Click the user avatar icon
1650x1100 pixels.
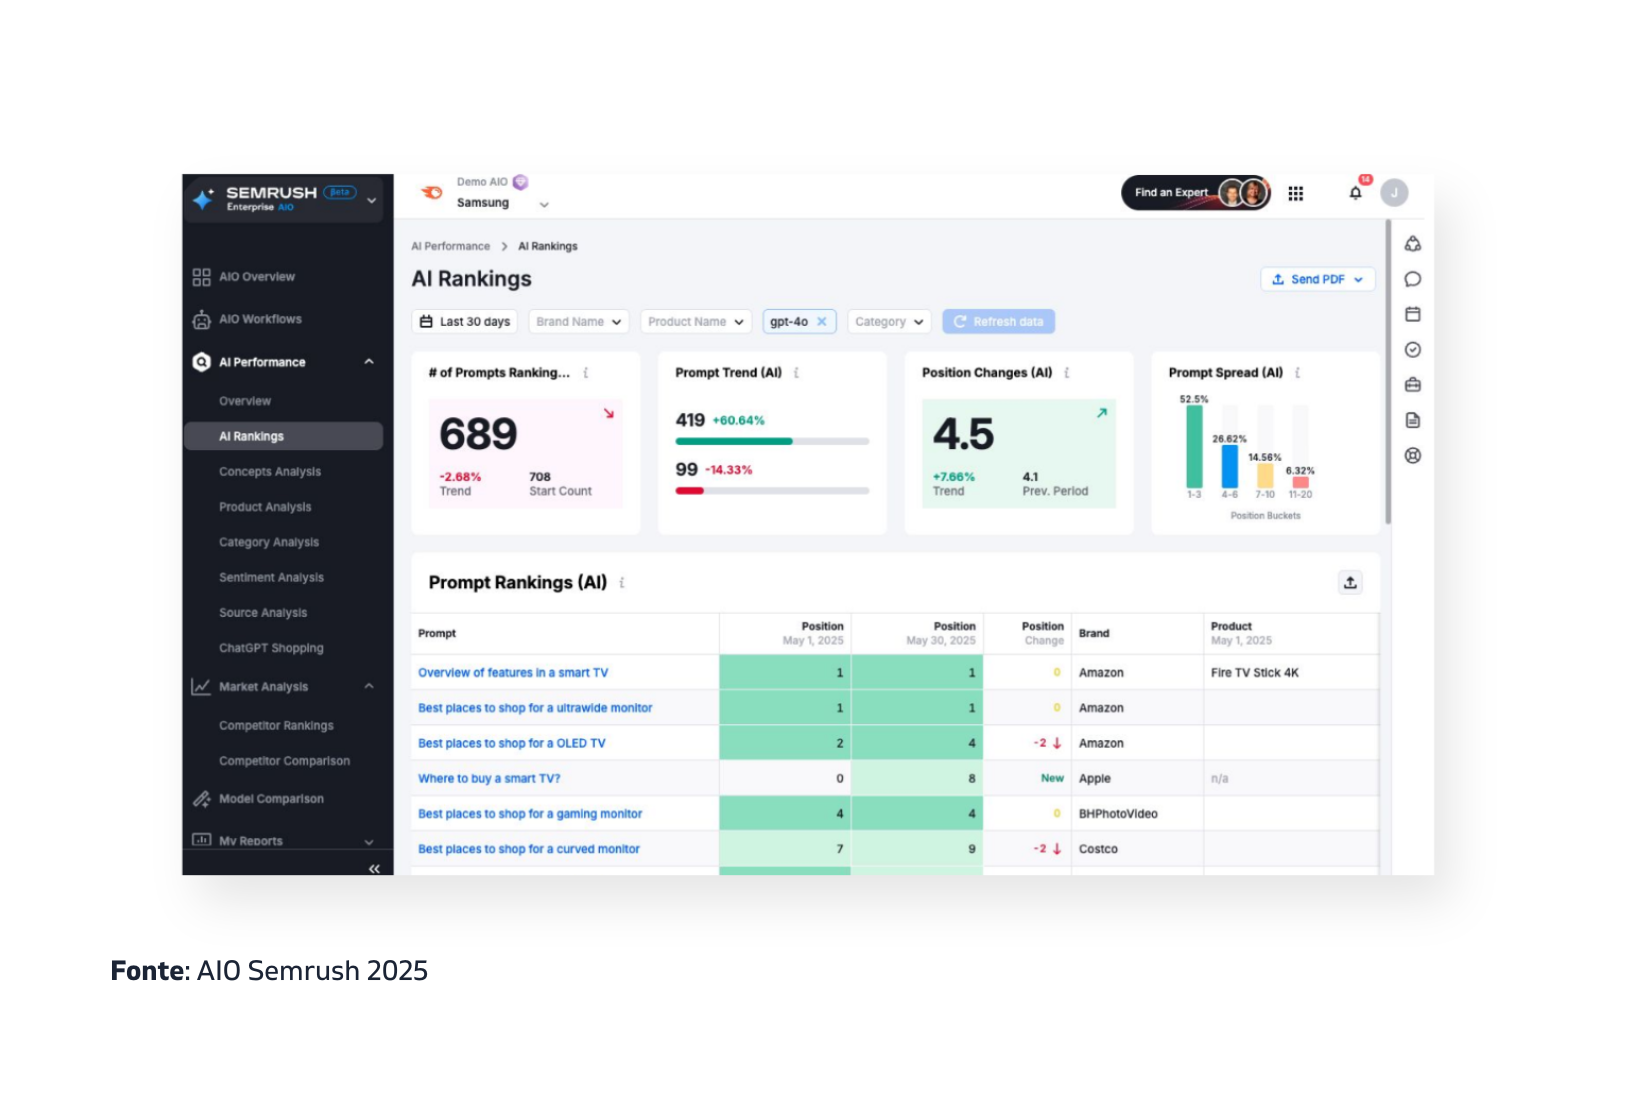tap(1394, 193)
